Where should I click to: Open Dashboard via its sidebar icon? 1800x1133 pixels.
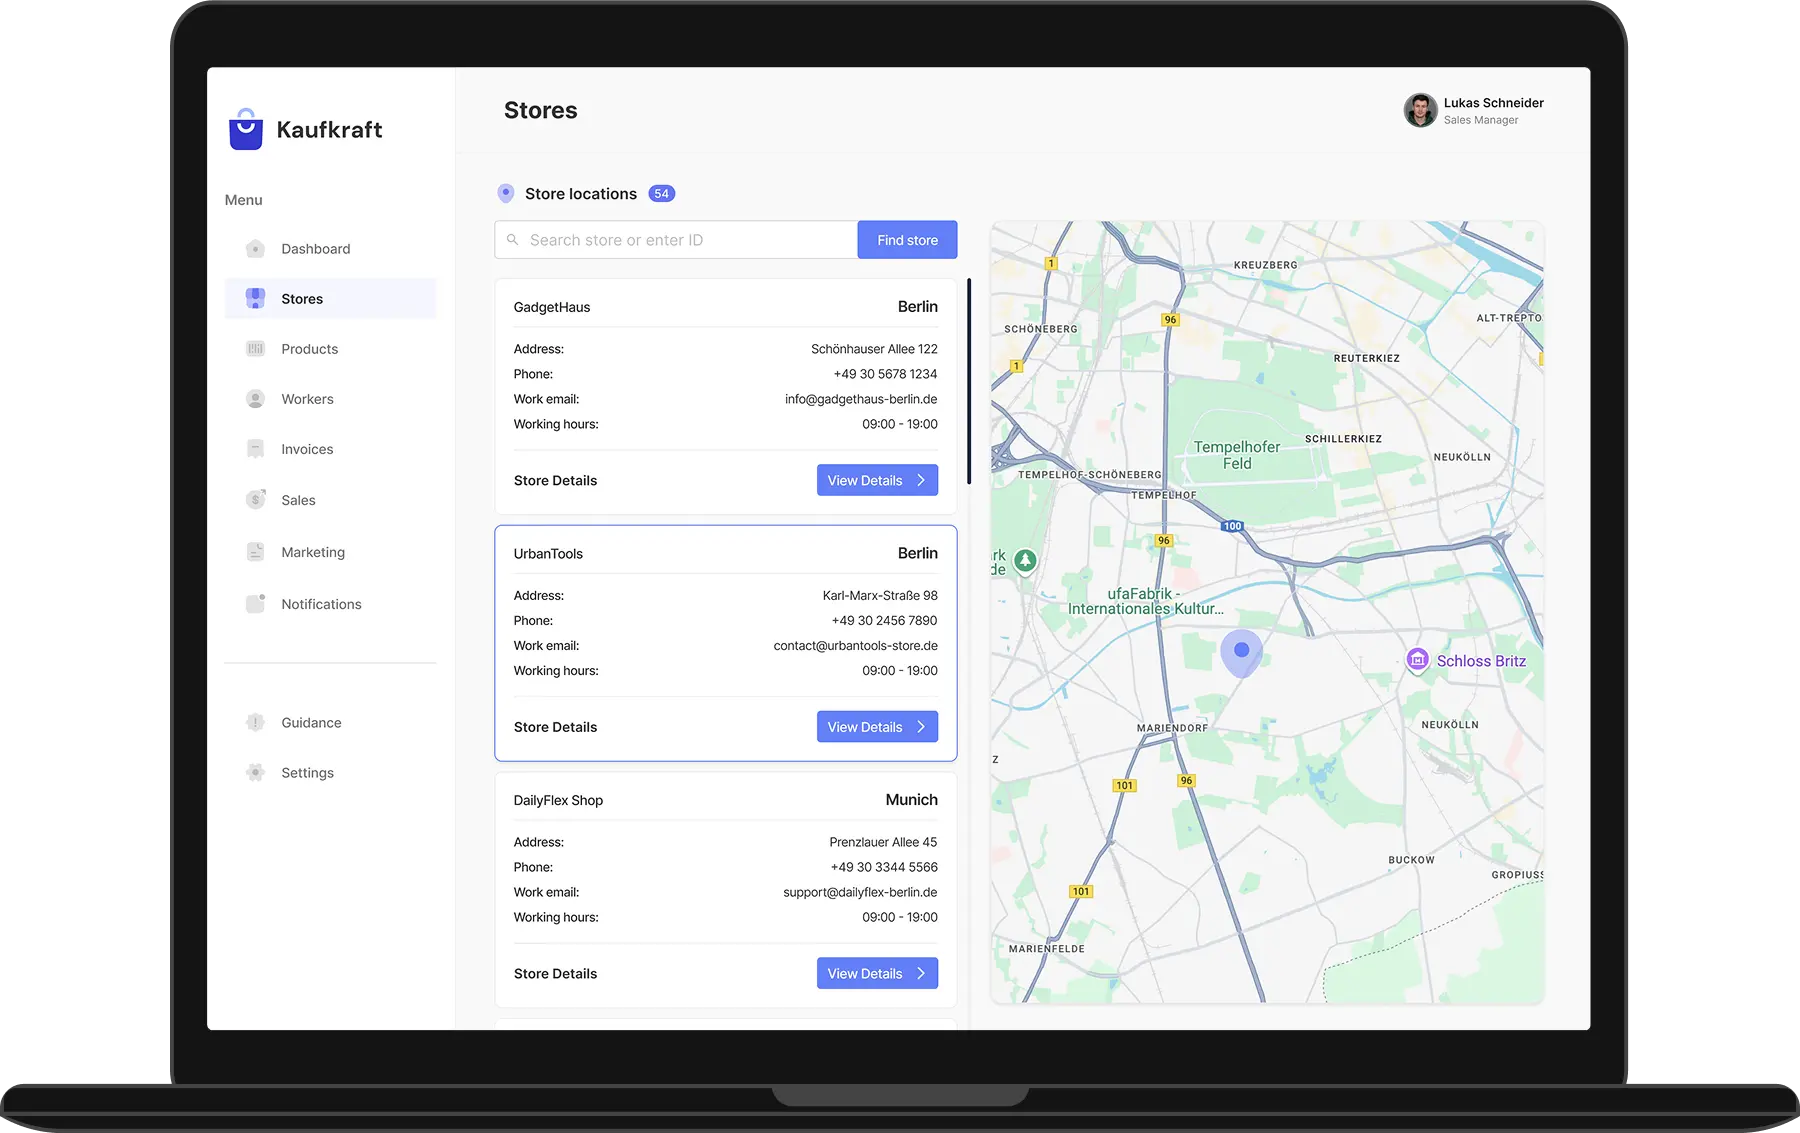point(256,249)
